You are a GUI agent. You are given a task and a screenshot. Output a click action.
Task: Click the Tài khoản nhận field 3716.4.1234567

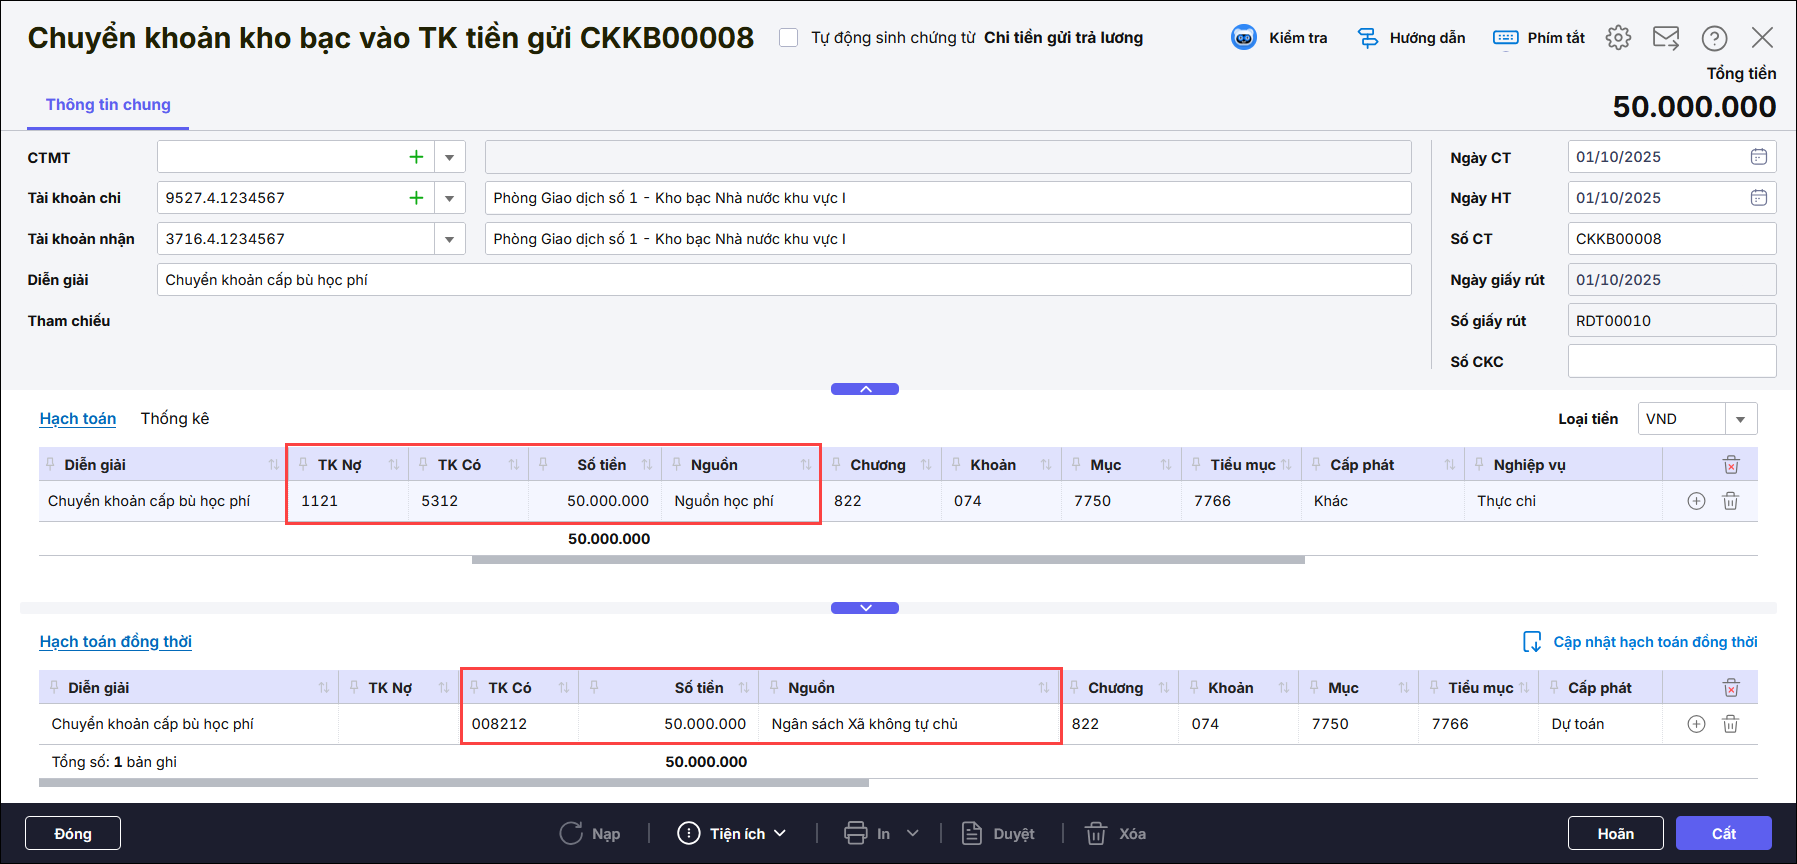(x=296, y=239)
